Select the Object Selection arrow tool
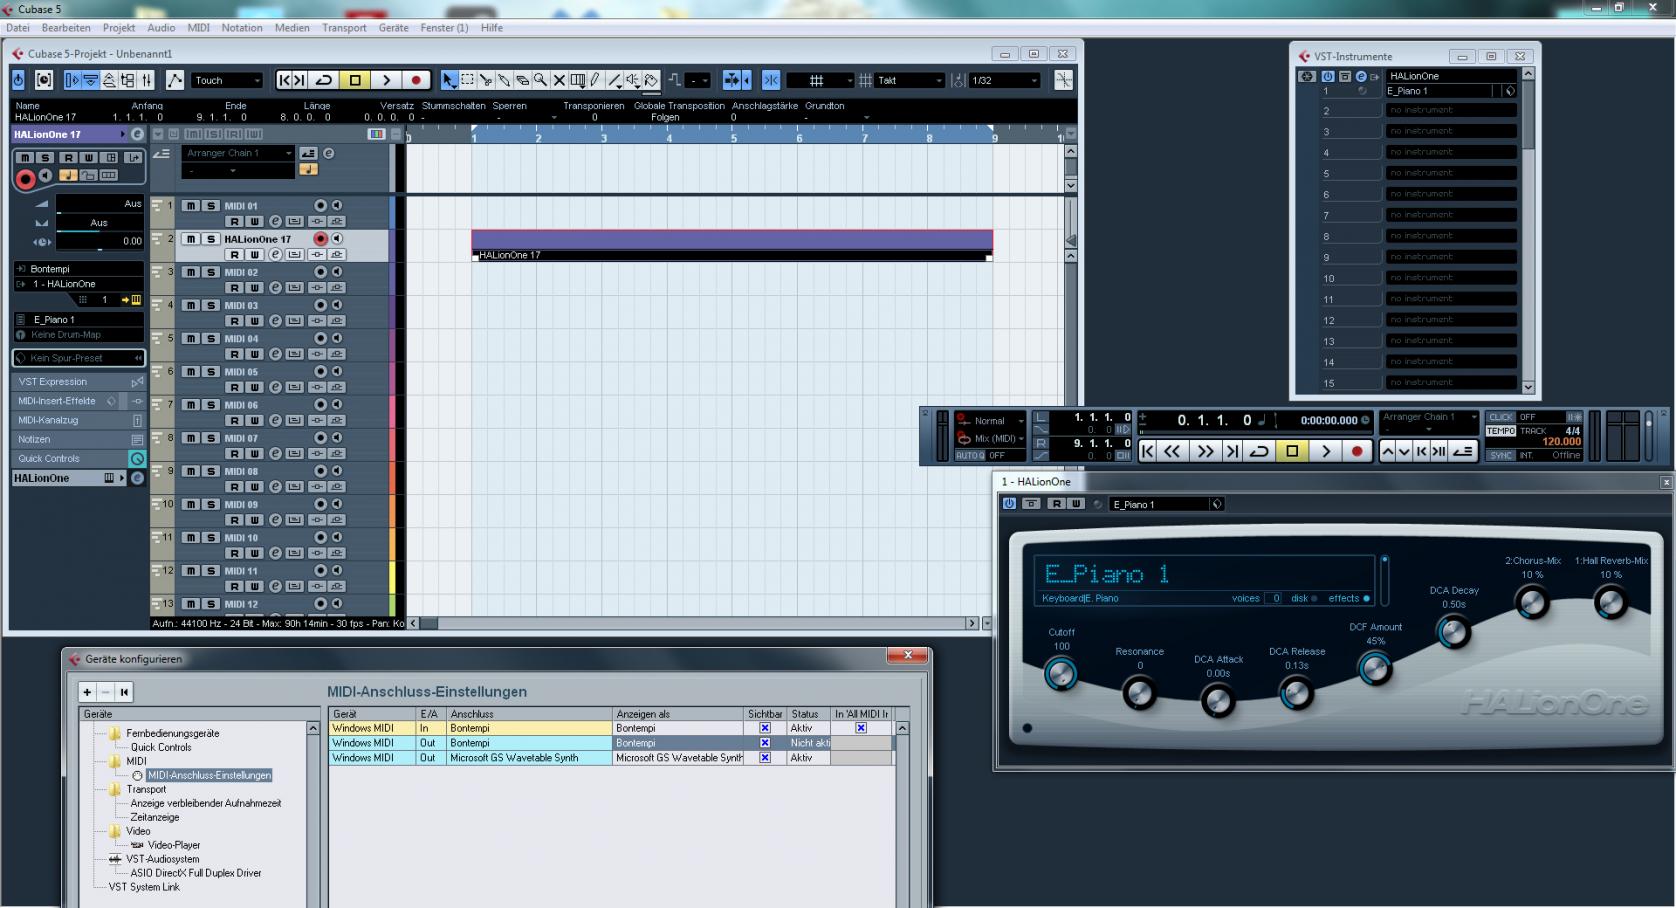The image size is (1676, 908). pyautogui.click(x=449, y=80)
